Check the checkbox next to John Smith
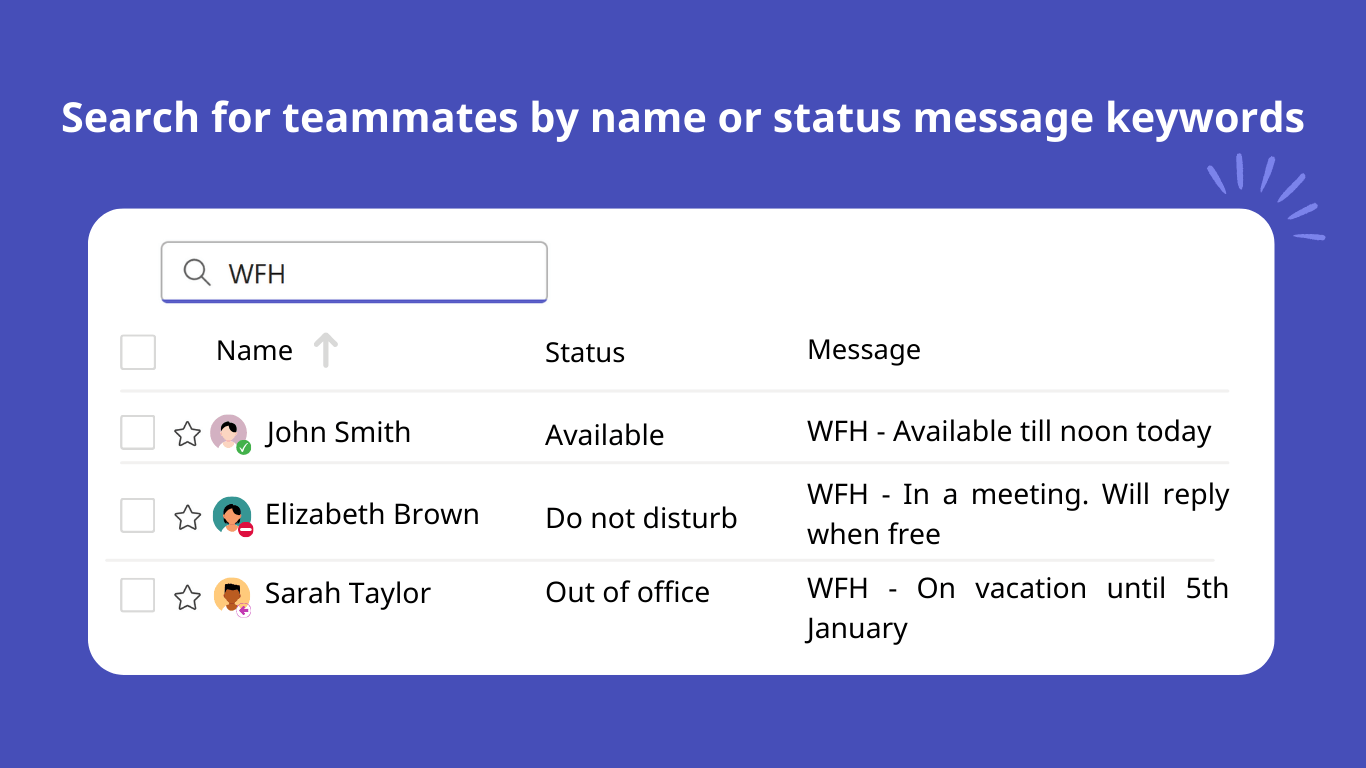This screenshot has width=1366, height=768. 138,432
